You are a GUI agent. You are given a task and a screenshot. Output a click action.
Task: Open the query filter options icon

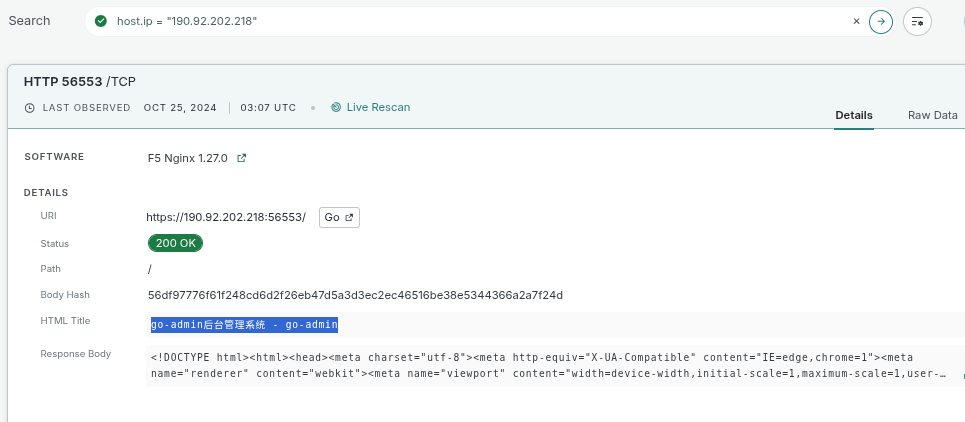coord(917,21)
